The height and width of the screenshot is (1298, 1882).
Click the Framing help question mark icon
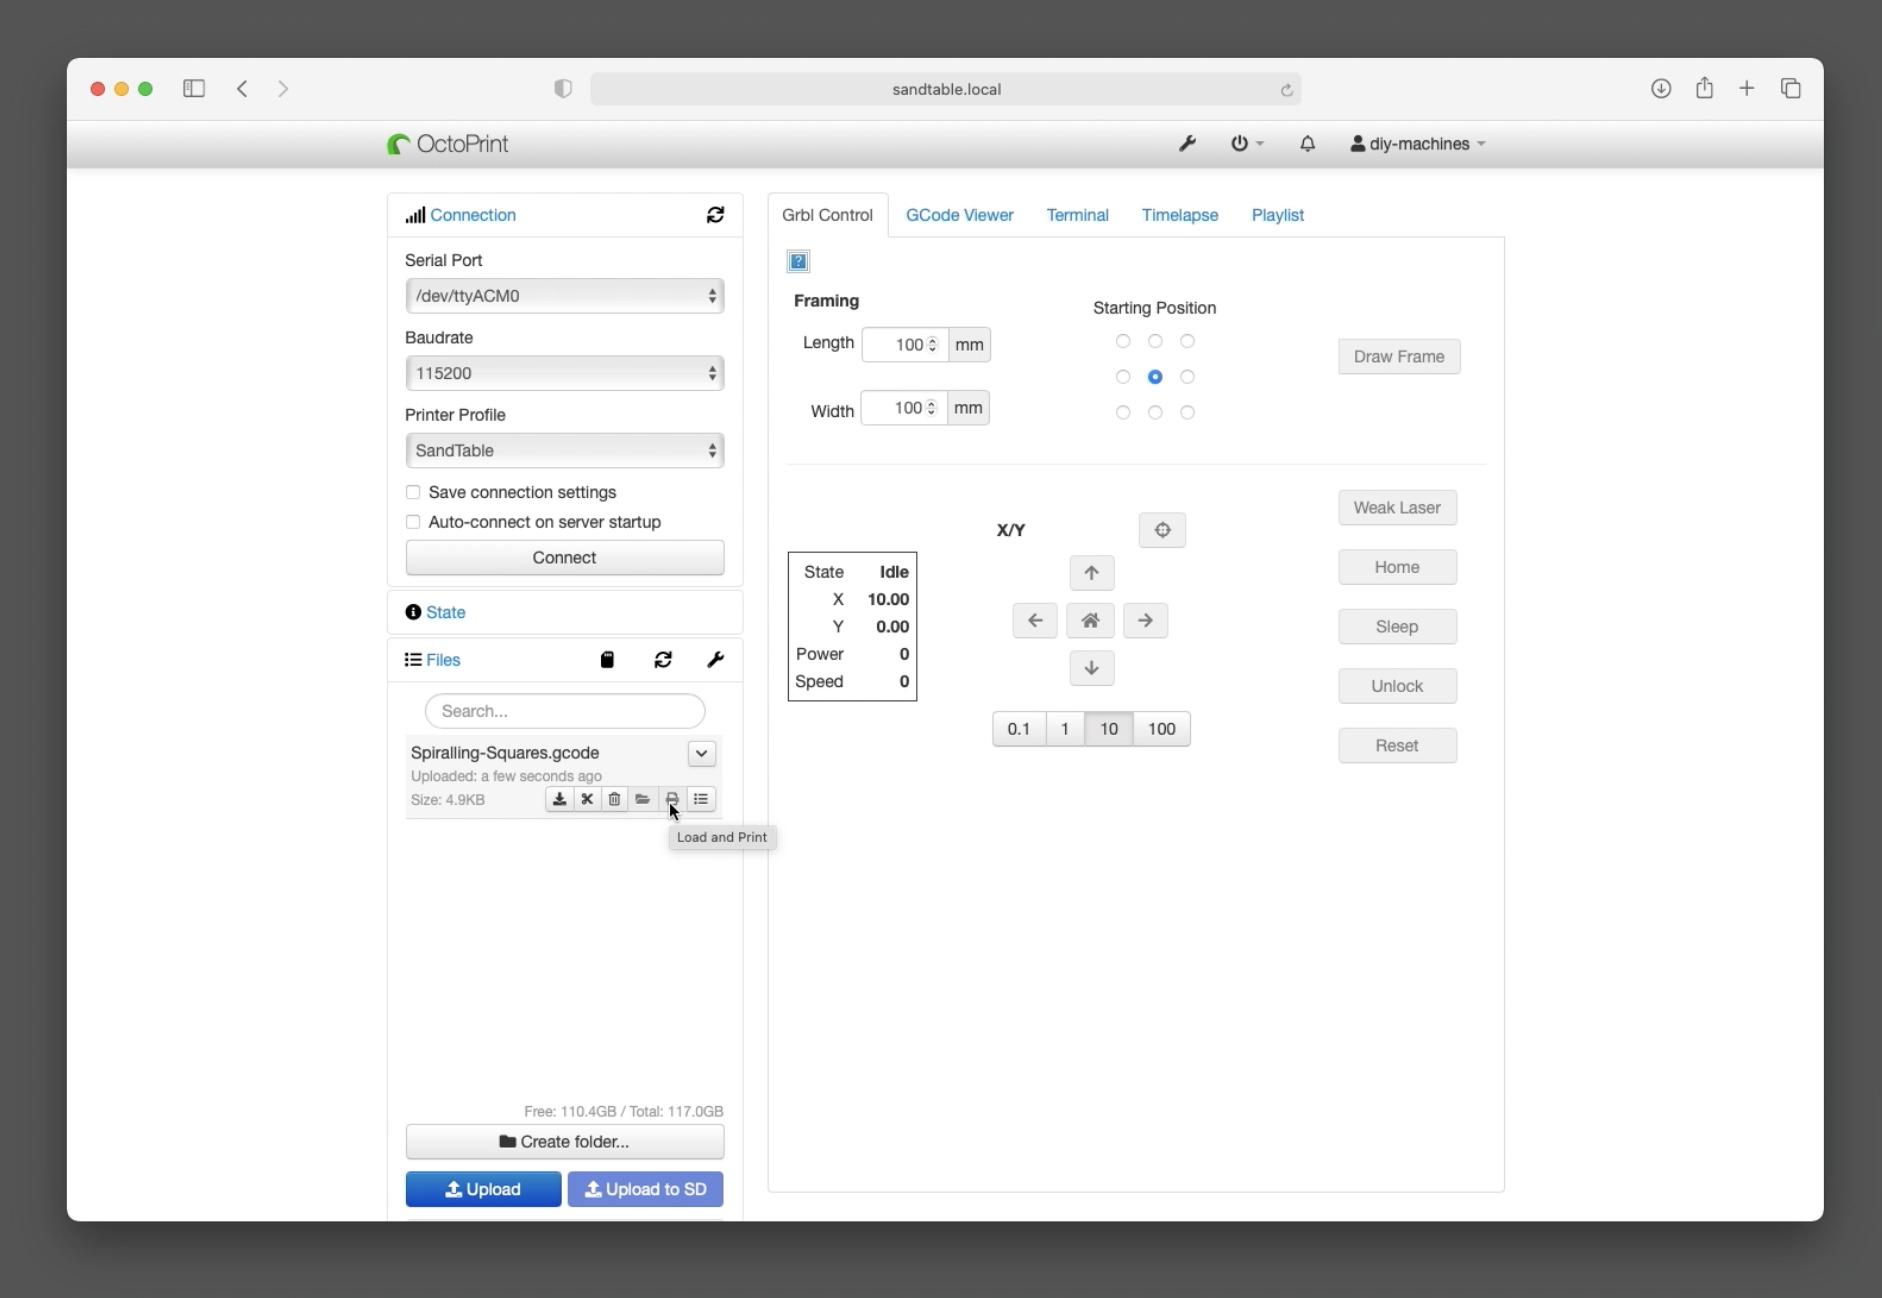[x=797, y=261]
